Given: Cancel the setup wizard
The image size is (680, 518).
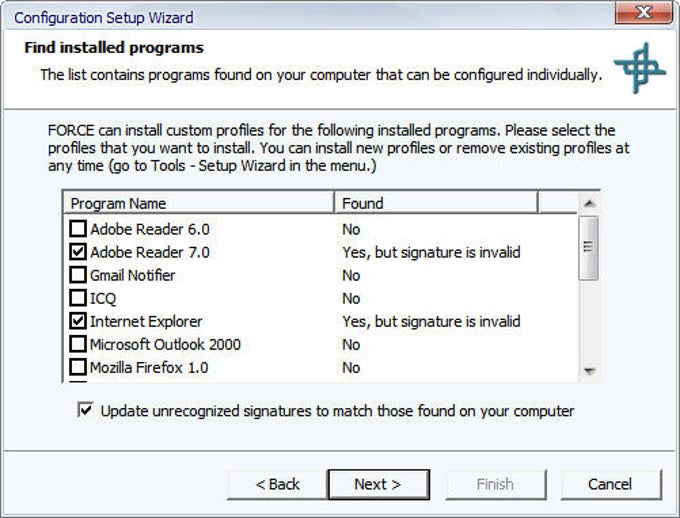Looking at the screenshot, I should click(610, 484).
